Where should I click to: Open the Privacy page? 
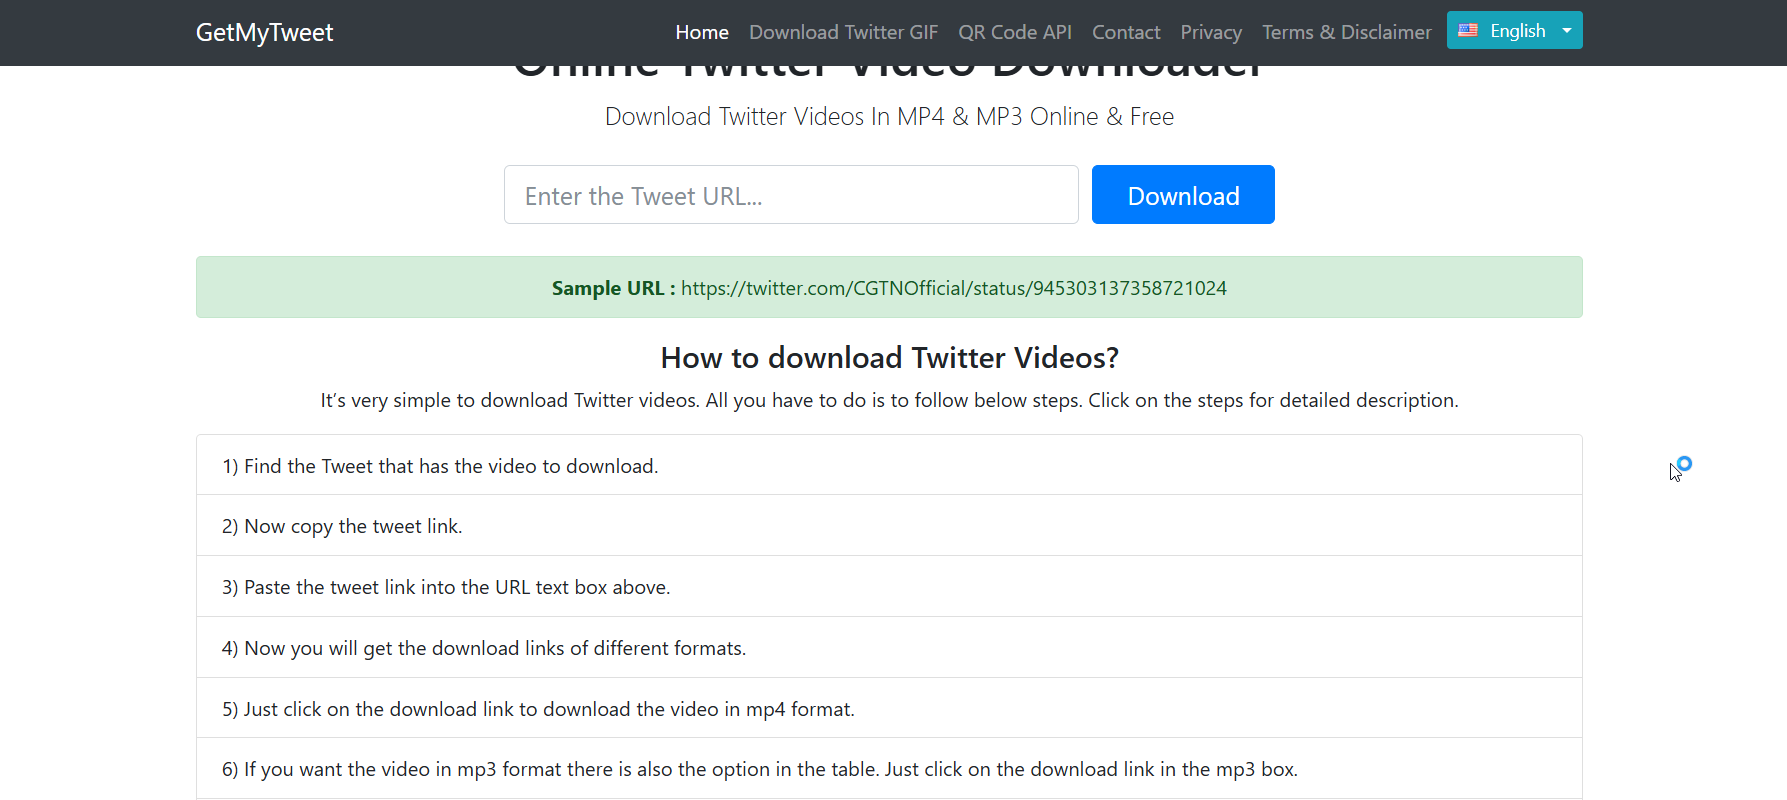click(x=1210, y=33)
